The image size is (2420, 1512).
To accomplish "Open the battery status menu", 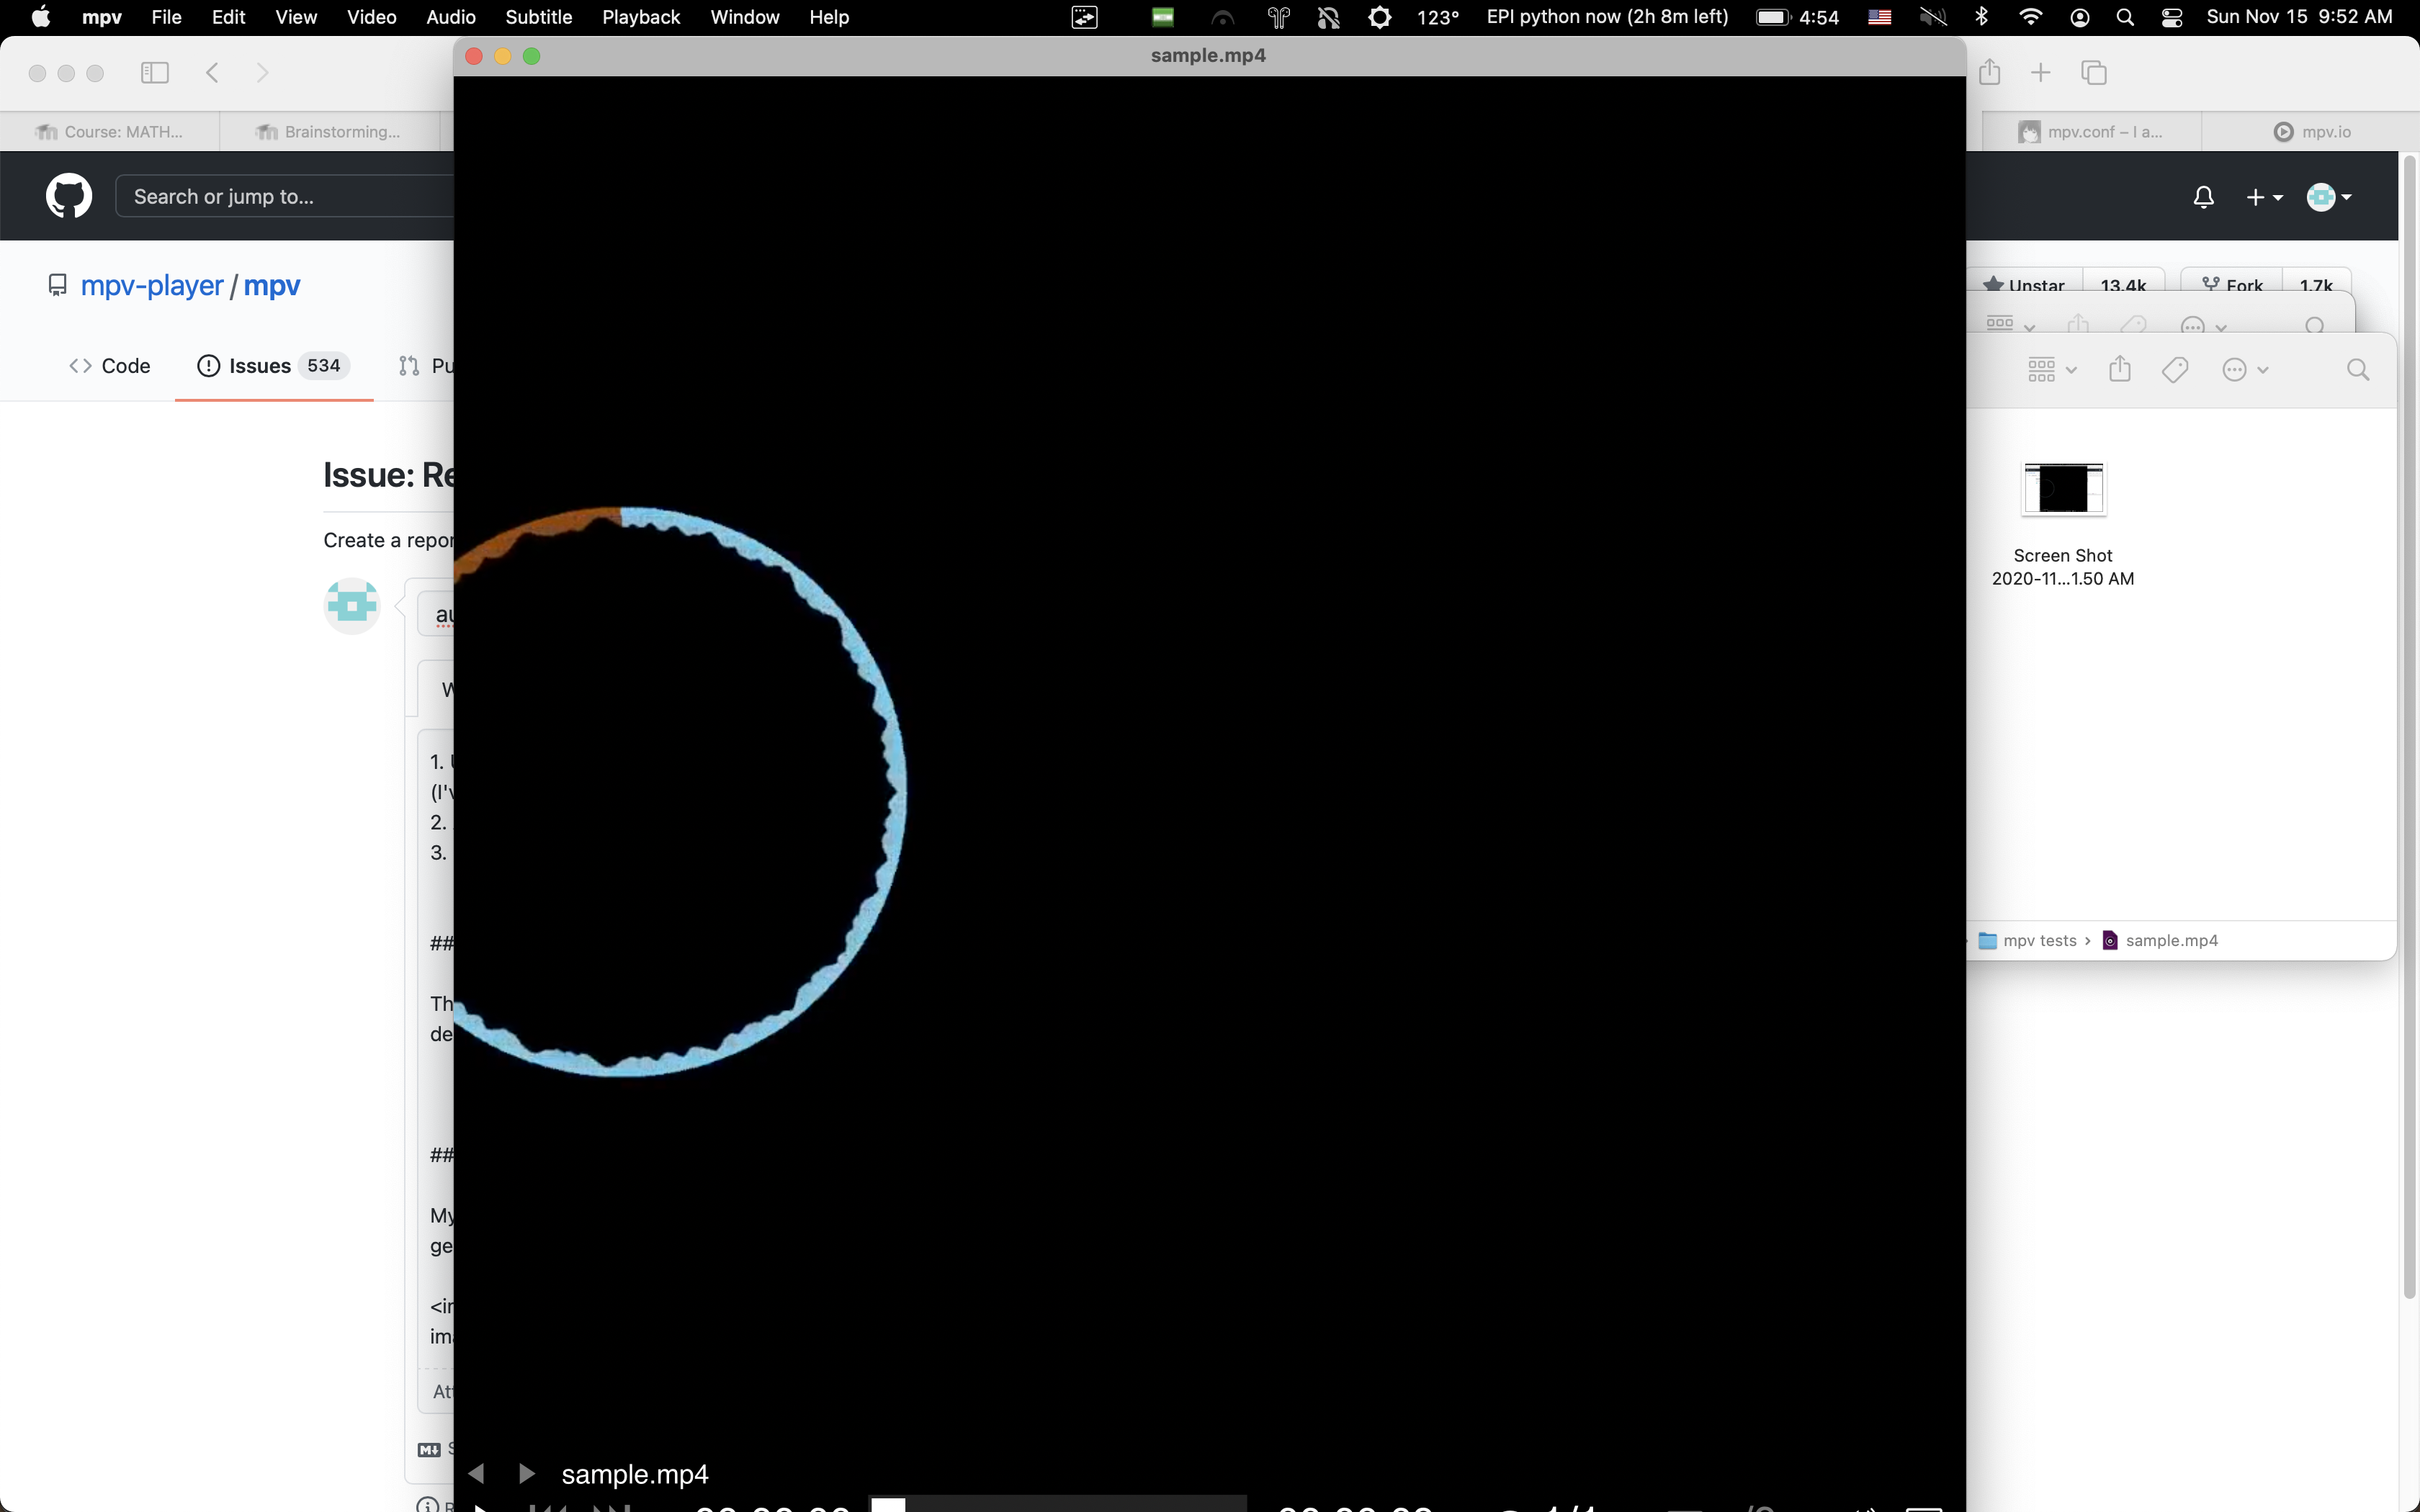I will pos(1797,17).
